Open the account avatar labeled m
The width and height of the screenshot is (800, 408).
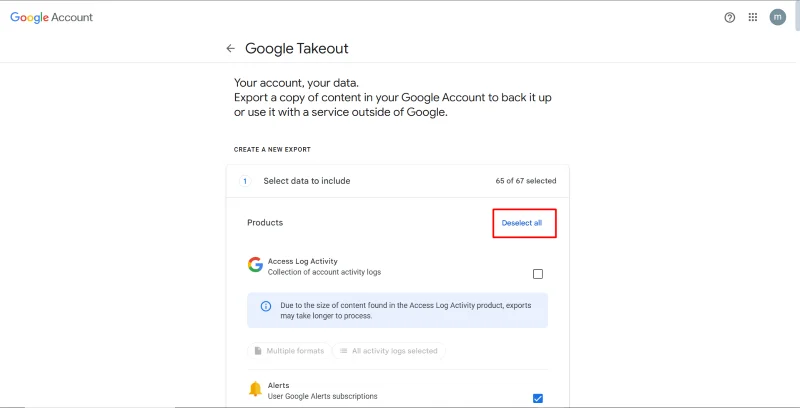(778, 17)
